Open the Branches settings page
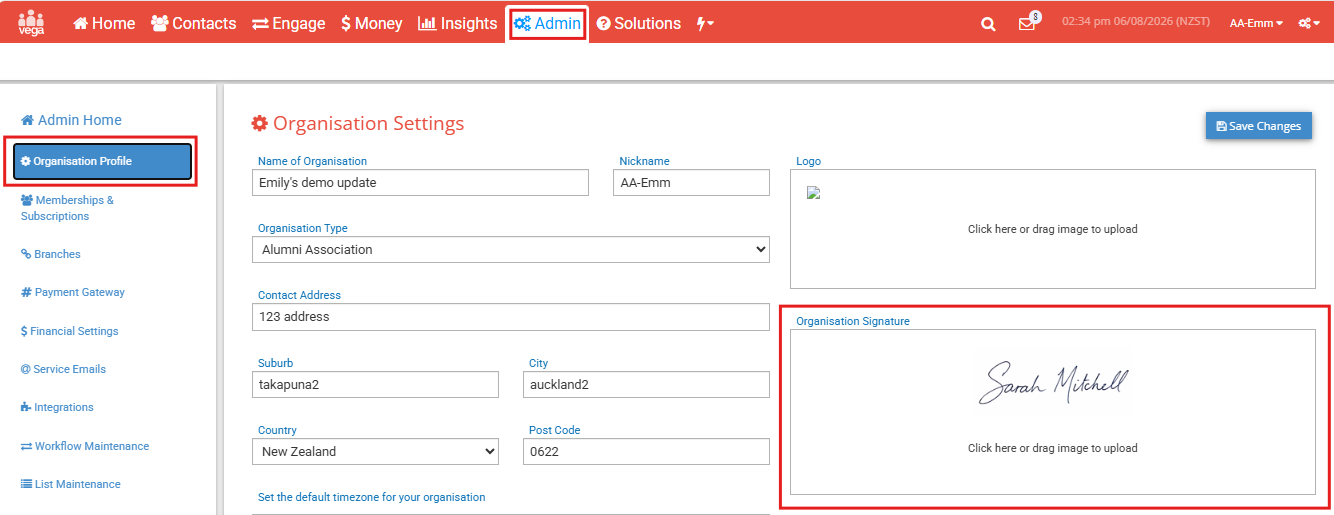Viewport: 1334px width, 515px height. click(51, 254)
